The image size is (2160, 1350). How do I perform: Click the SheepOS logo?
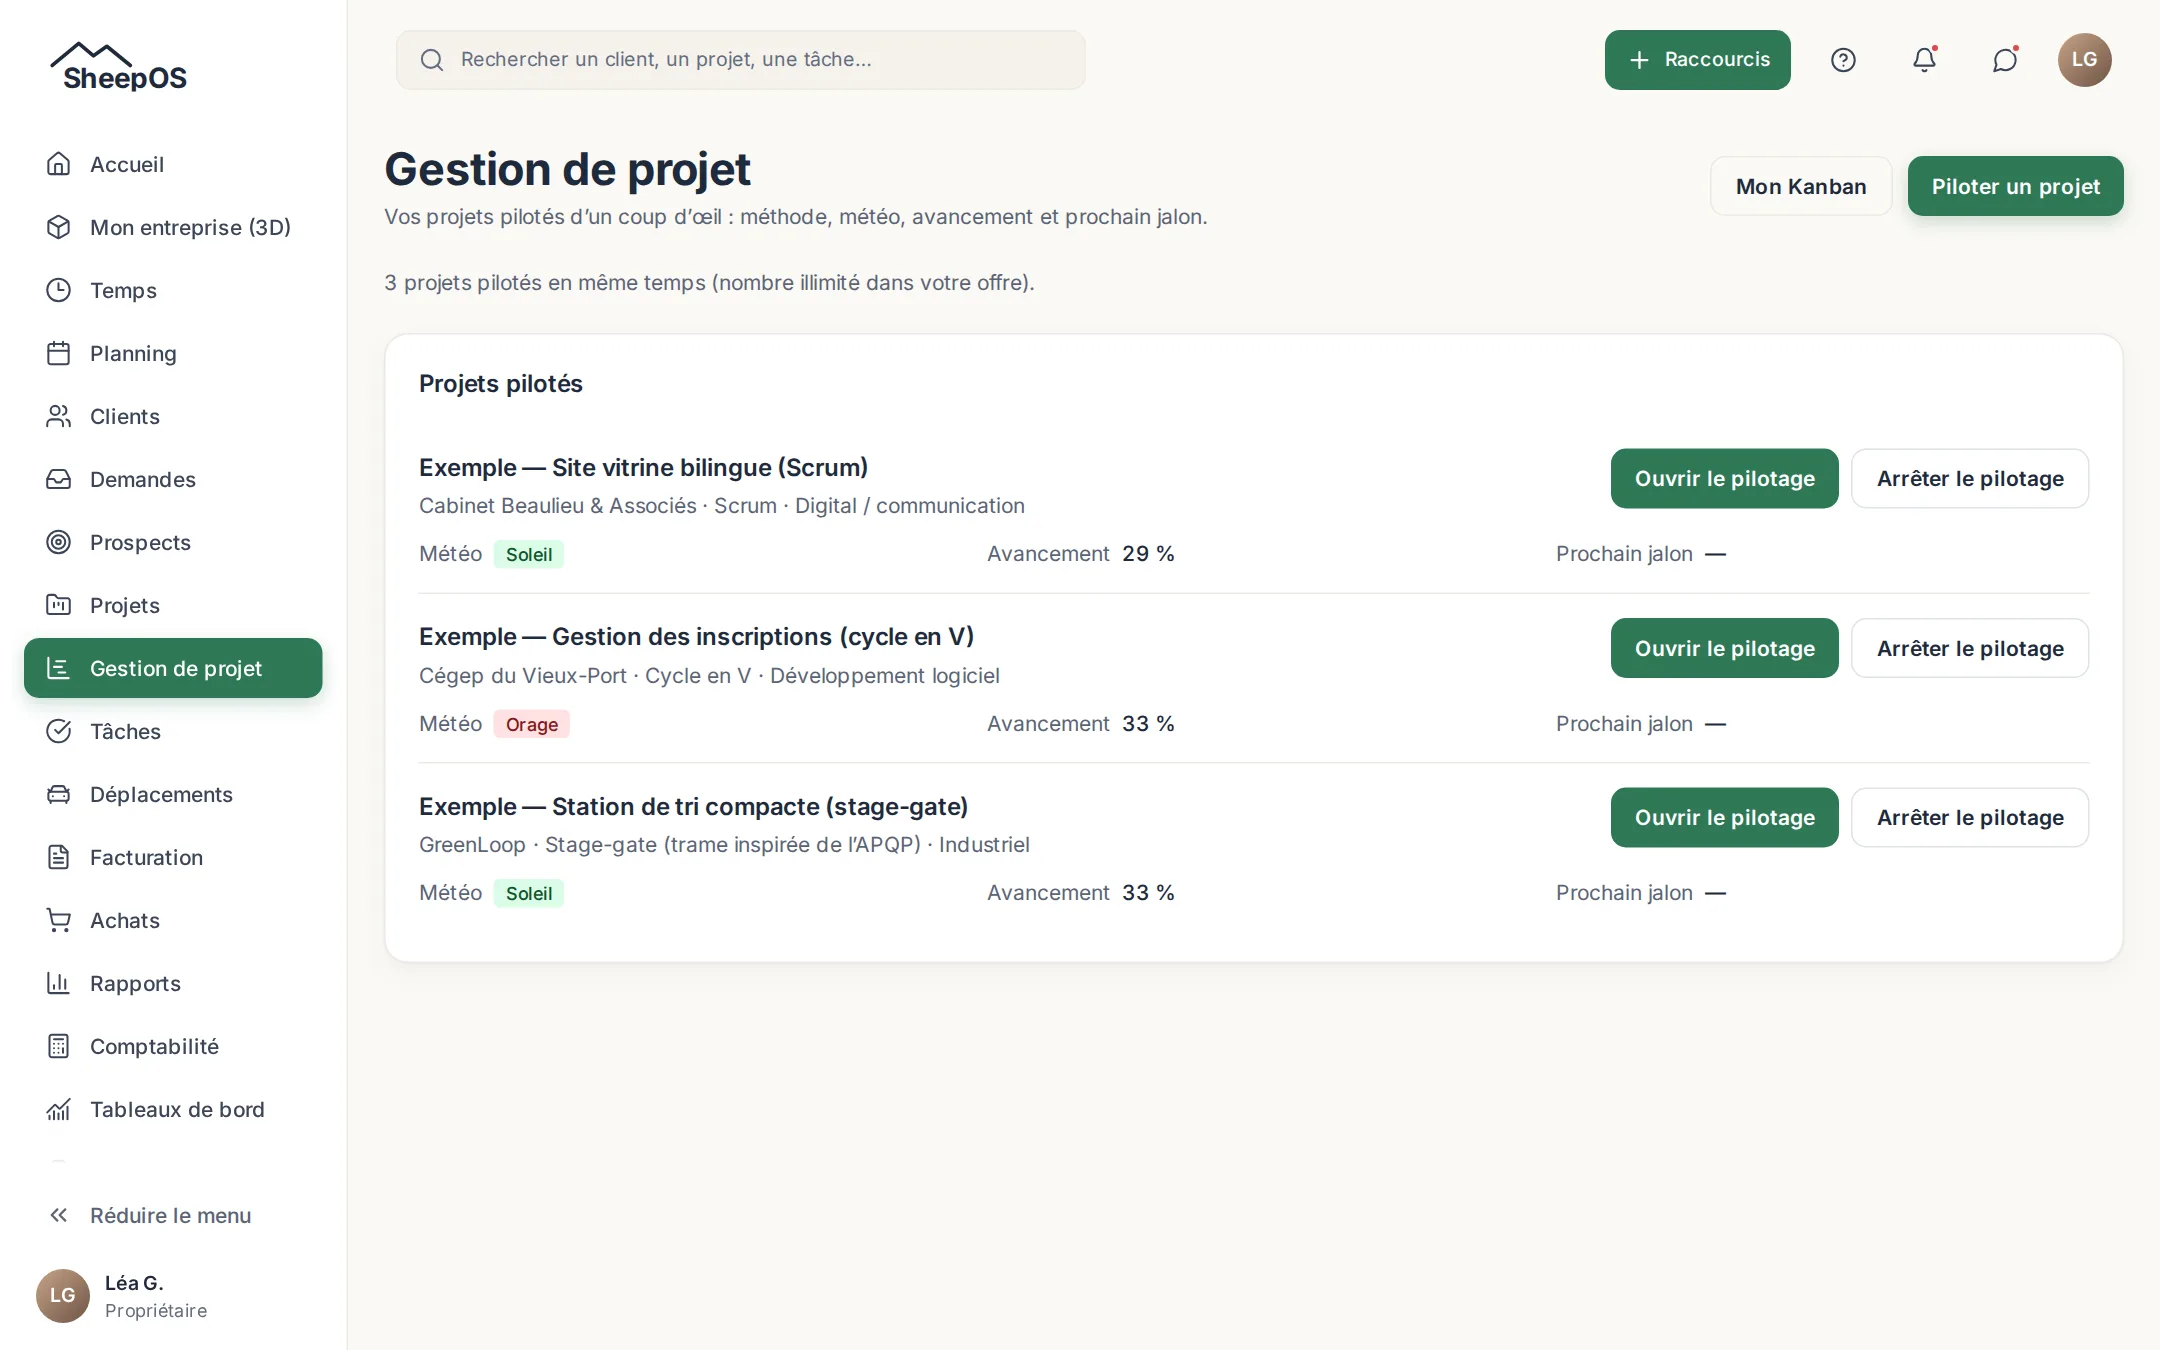click(x=119, y=67)
